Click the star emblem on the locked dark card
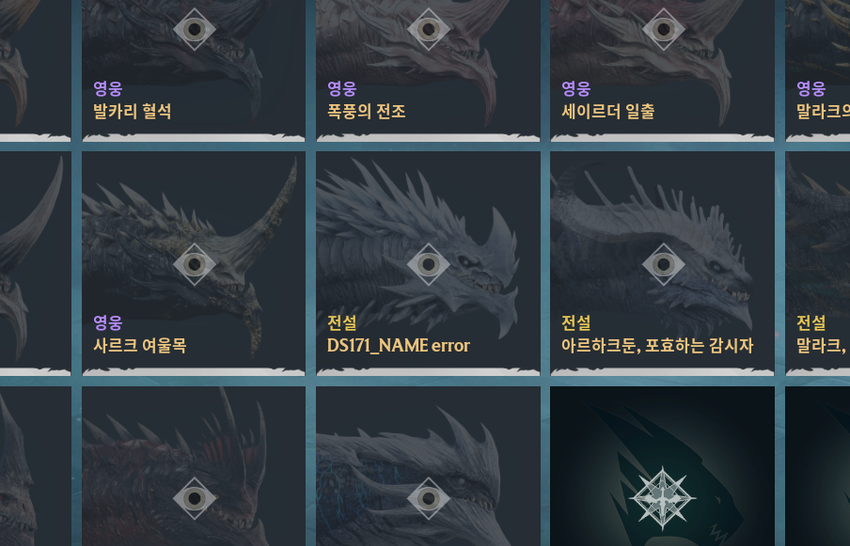850x546 pixels. point(662,498)
